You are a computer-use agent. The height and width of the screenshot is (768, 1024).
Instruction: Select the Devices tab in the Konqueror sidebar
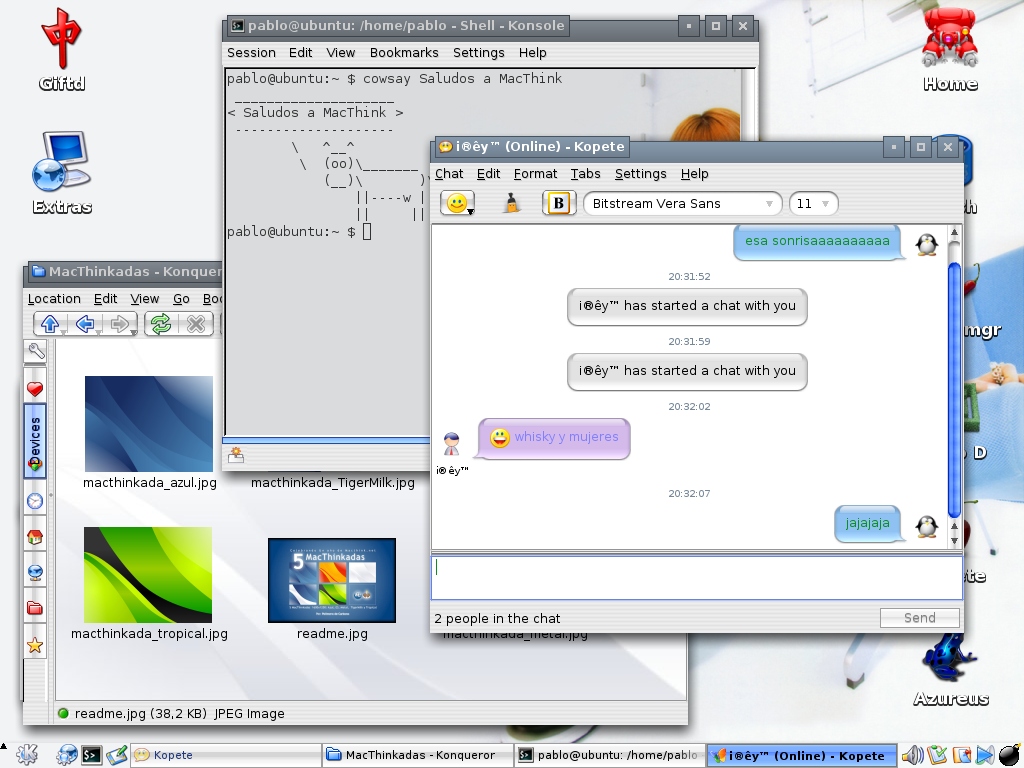click(x=35, y=441)
